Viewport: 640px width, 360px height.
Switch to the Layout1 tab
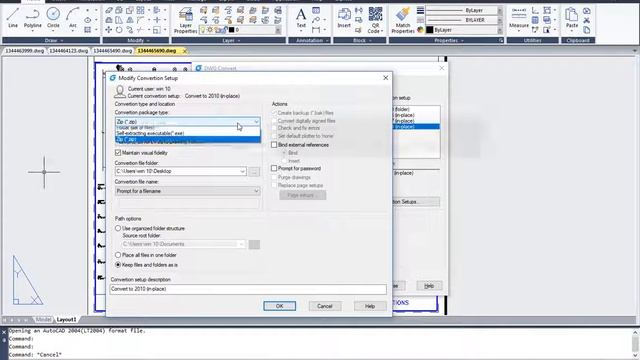coord(66,320)
